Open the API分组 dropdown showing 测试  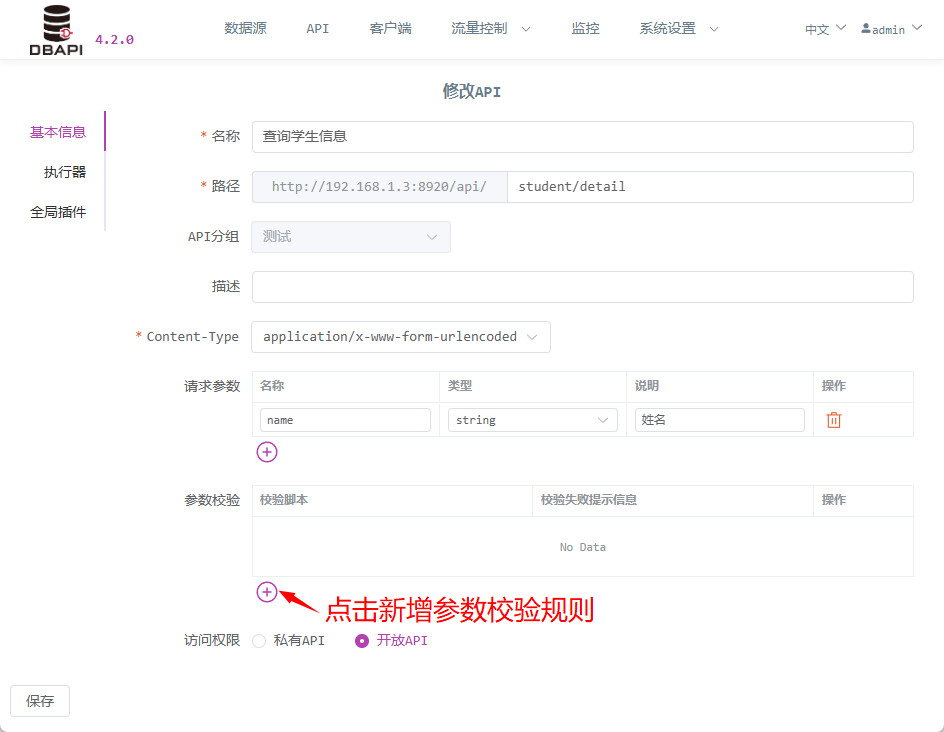(351, 237)
